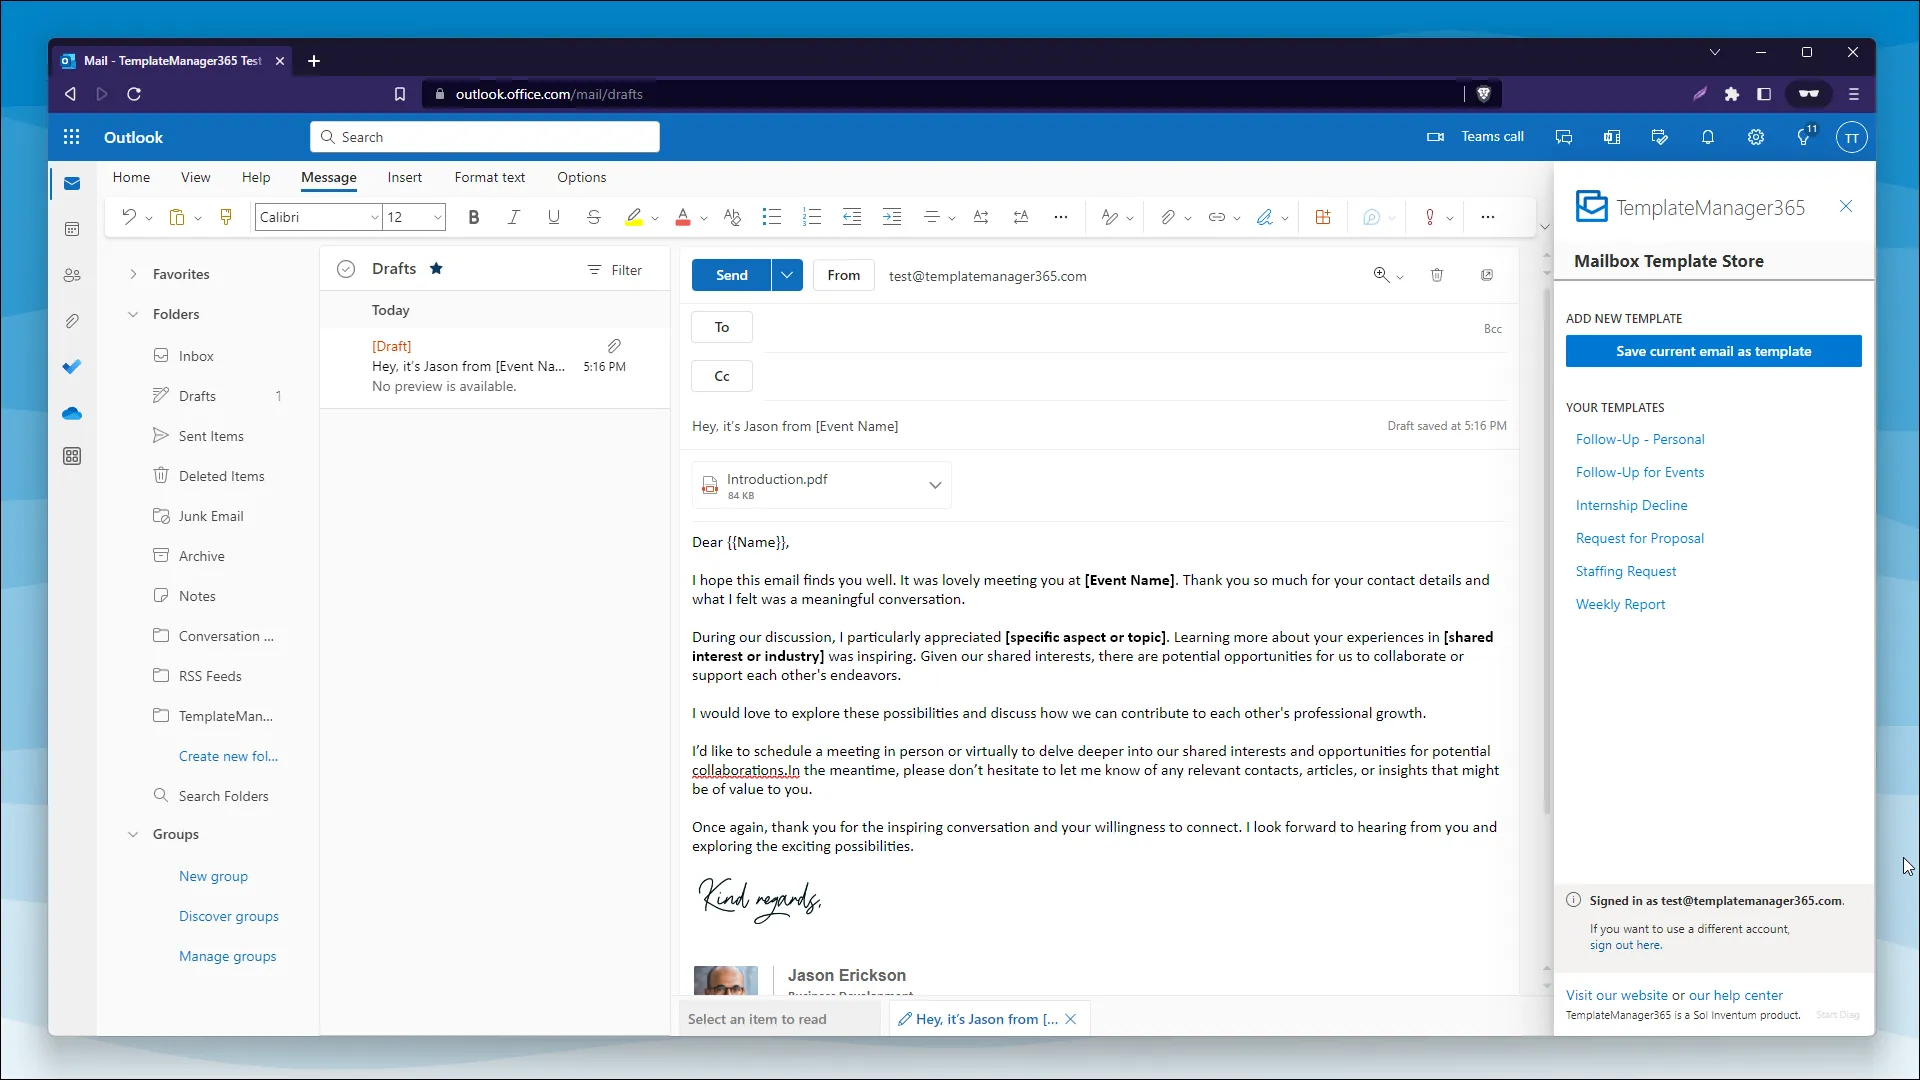The height and width of the screenshot is (1080, 1920).
Task: Open the Weekly Report template link
Action: [x=1620, y=604]
